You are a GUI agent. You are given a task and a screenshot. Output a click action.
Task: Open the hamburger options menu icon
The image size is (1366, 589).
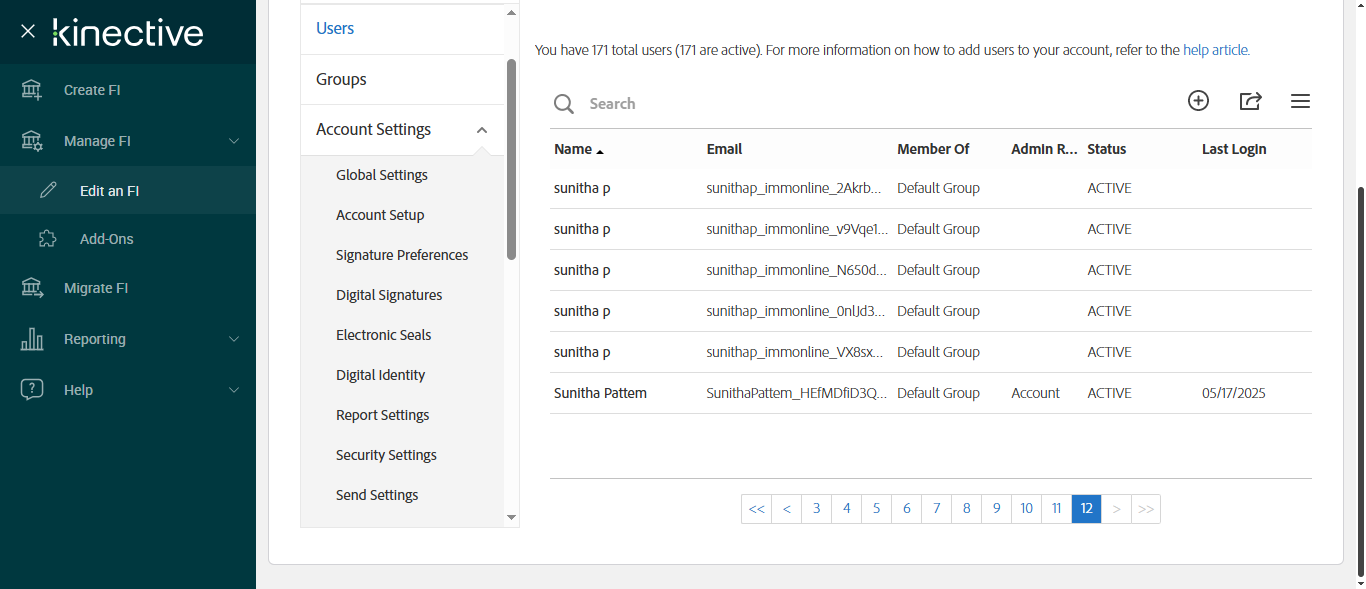click(x=1300, y=101)
